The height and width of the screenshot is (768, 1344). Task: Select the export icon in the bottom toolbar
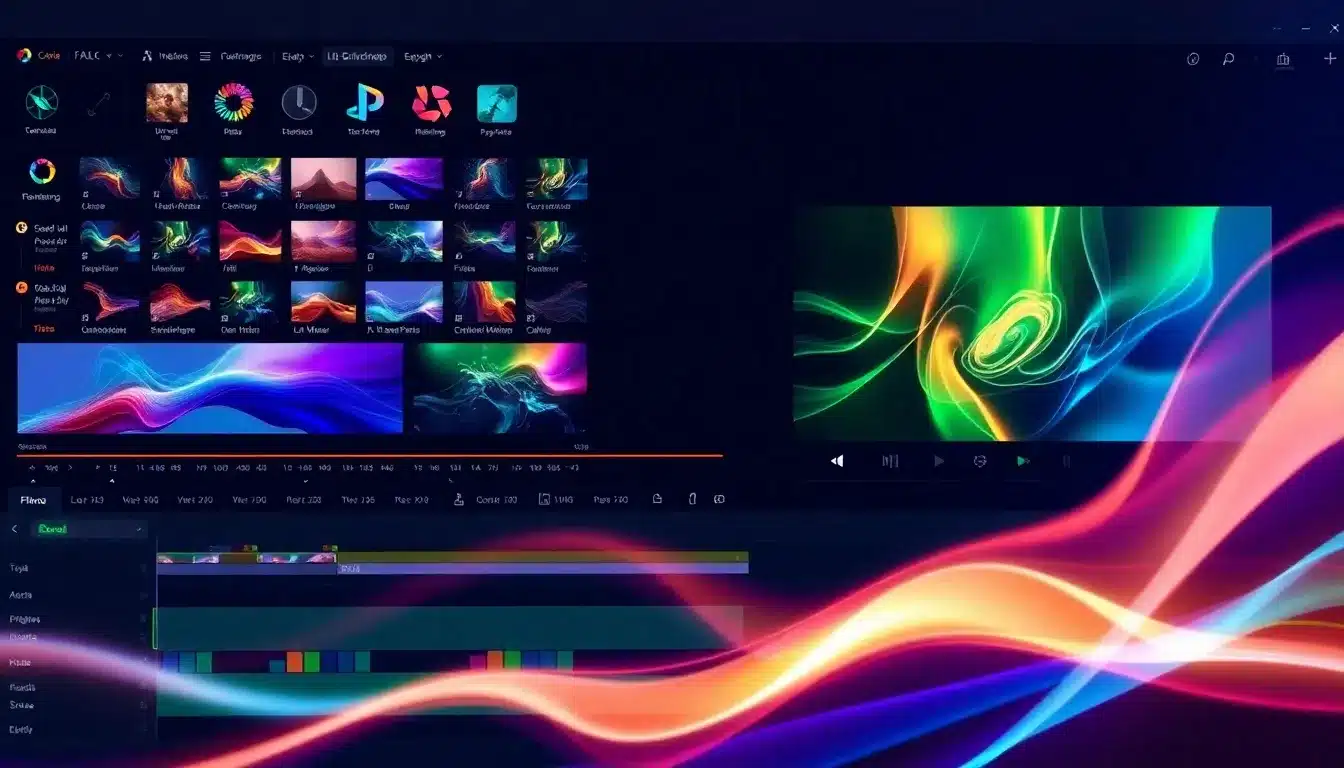point(658,499)
